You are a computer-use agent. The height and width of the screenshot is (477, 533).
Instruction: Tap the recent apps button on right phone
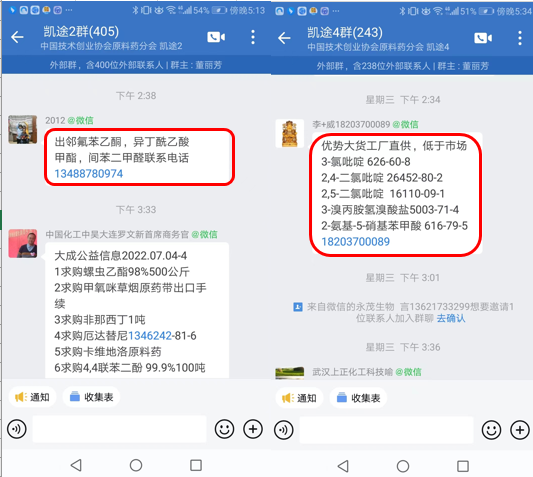coord(463,466)
